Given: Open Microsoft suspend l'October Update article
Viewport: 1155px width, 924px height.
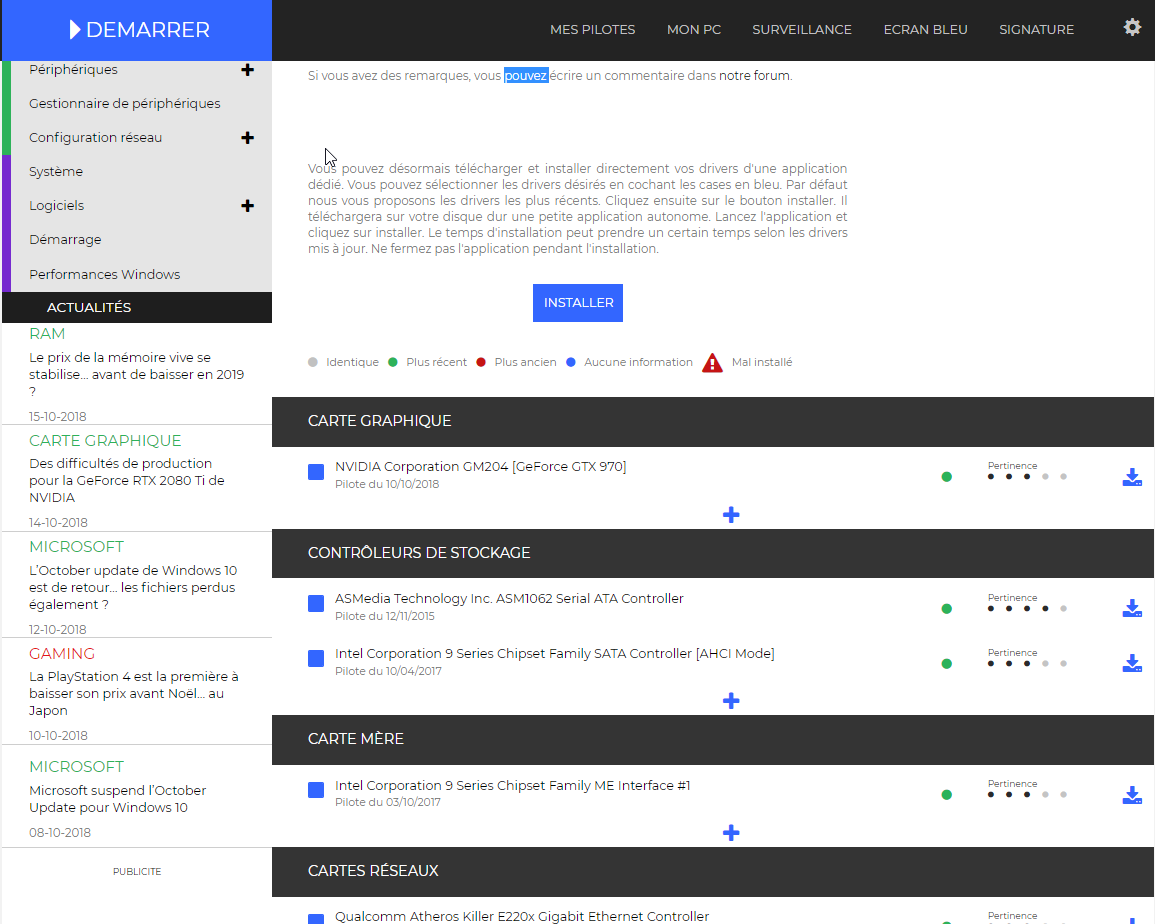Looking at the screenshot, I should [x=118, y=799].
